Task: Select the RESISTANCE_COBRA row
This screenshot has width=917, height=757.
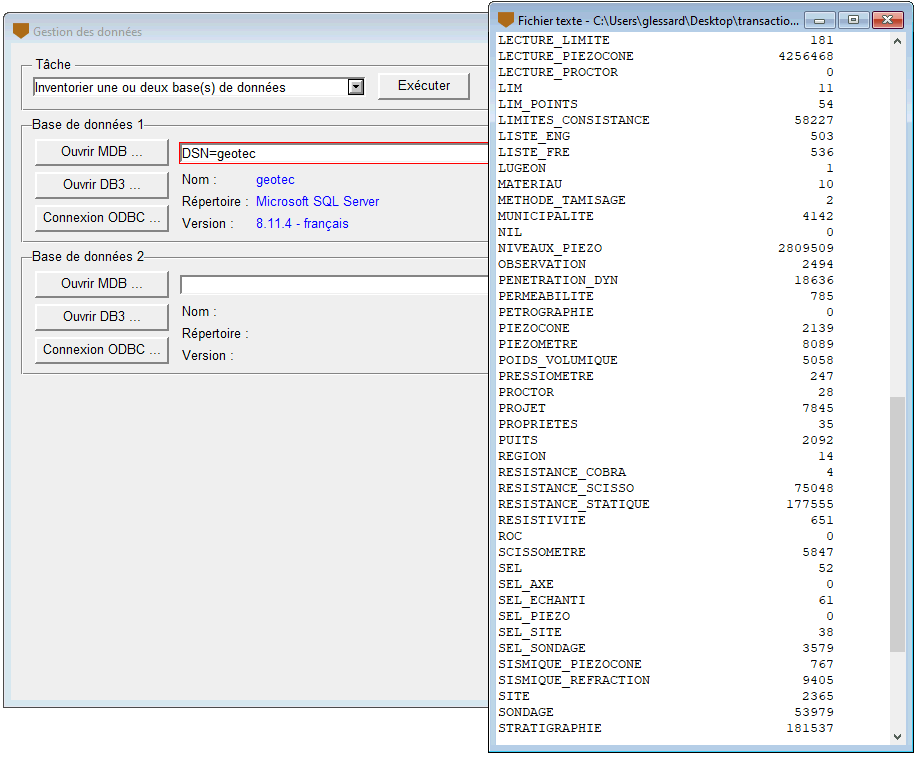Action: (666, 472)
